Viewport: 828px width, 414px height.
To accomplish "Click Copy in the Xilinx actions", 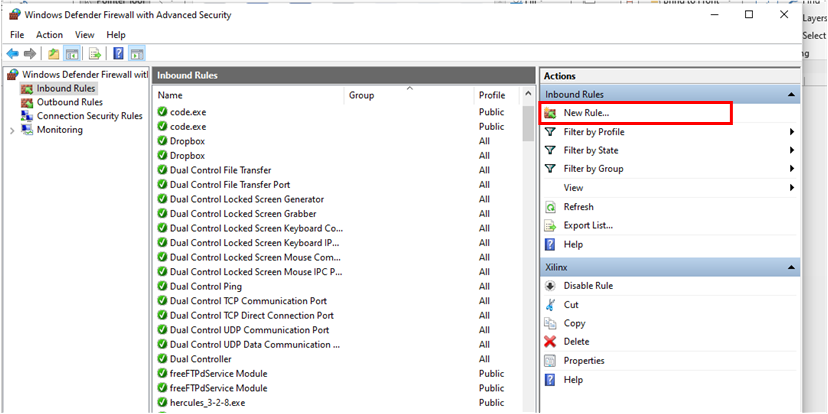I will click(574, 323).
